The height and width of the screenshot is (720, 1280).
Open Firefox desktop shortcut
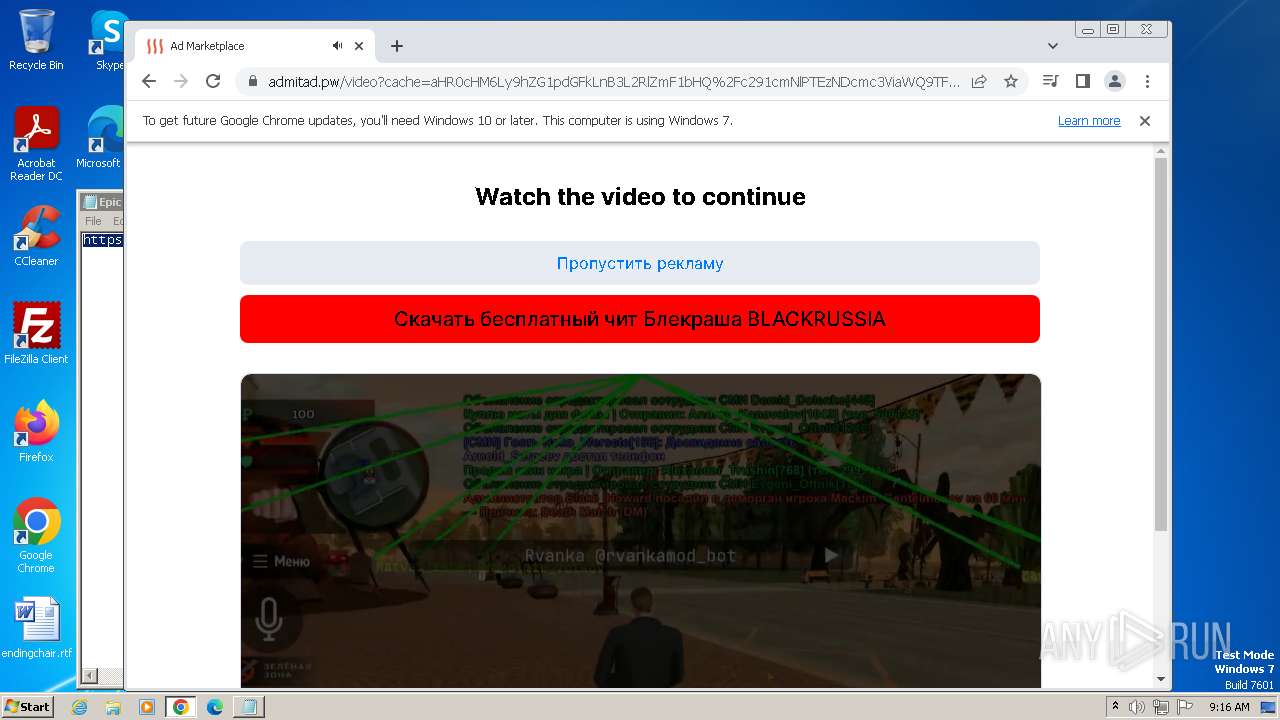pyautogui.click(x=36, y=432)
